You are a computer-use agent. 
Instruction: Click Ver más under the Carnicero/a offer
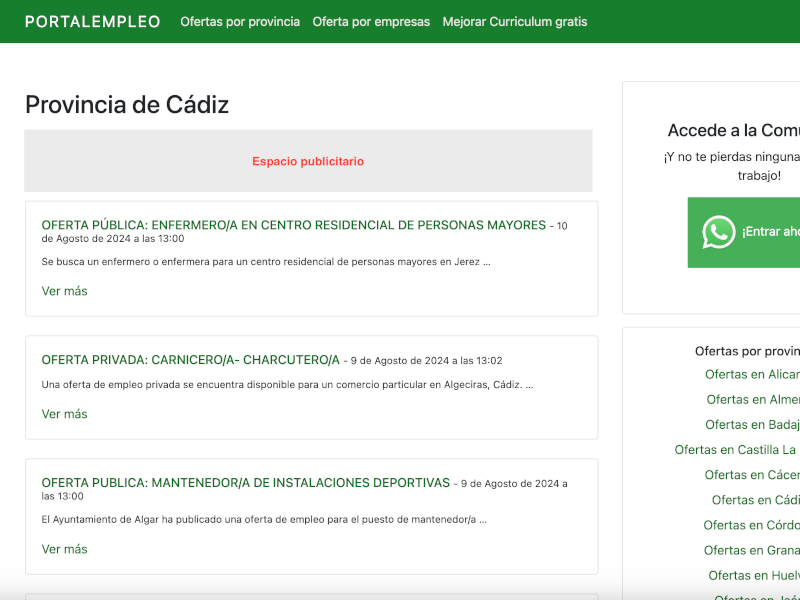(64, 414)
